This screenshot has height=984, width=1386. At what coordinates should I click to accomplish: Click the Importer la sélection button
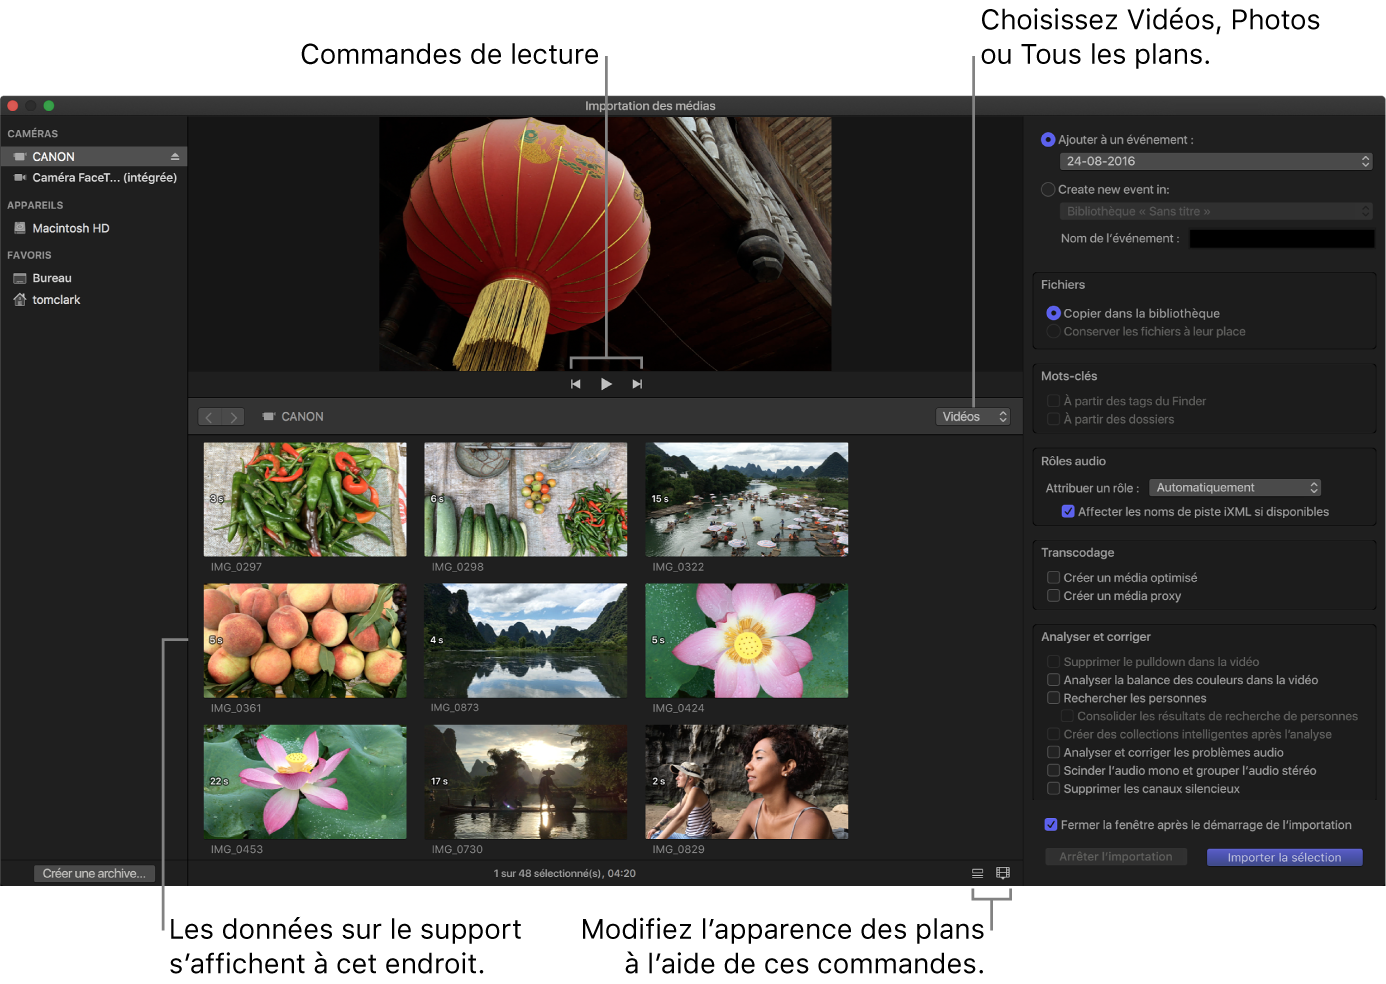pyautogui.click(x=1284, y=857)
